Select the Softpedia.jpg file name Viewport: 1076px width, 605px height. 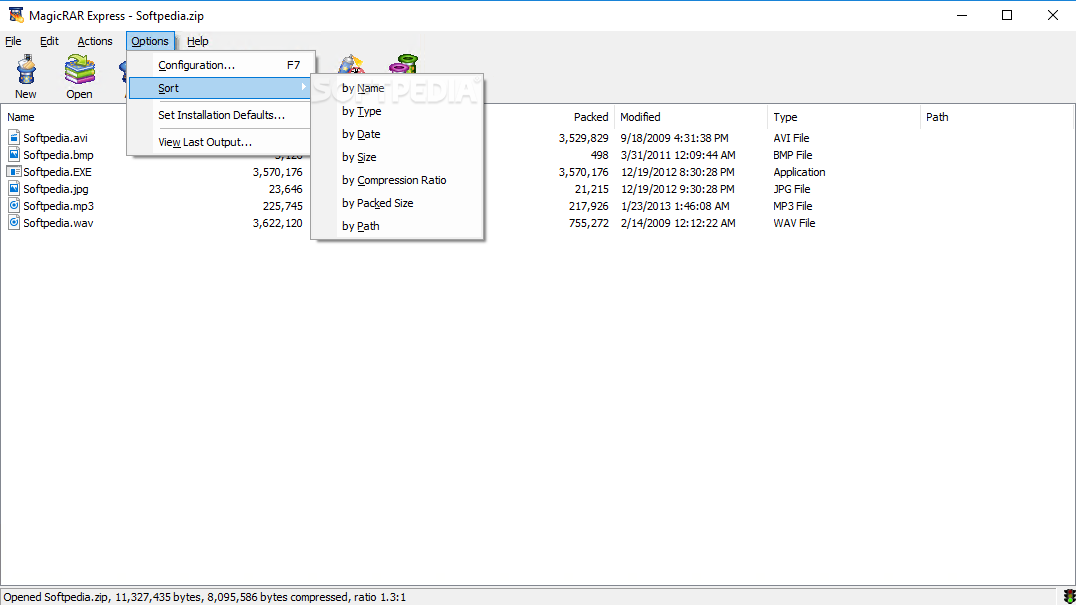click(56, 189)
